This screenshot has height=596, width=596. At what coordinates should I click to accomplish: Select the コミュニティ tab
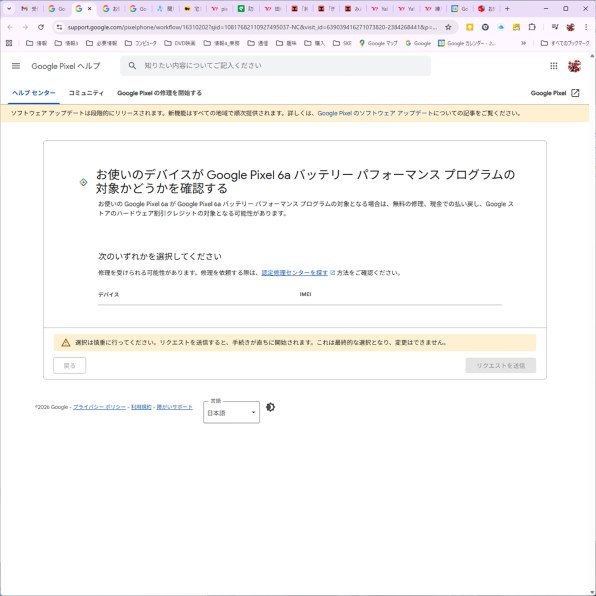coord(86,93)
